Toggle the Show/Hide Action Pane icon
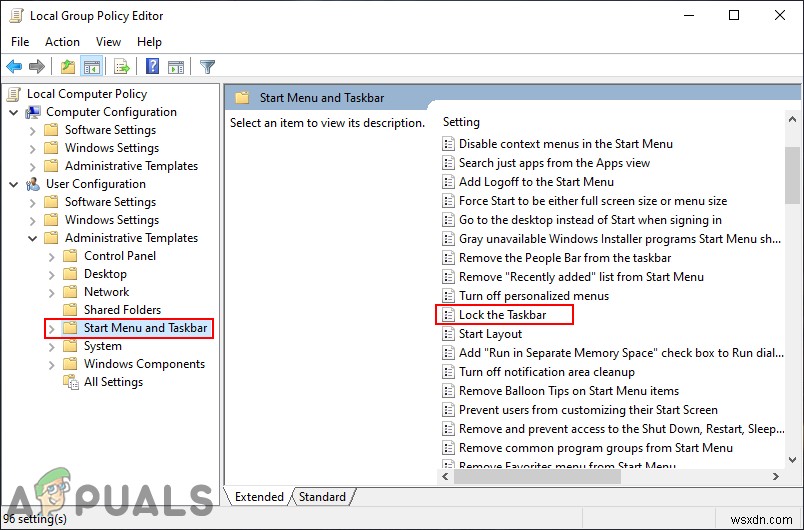 click(x=176, y=67)
